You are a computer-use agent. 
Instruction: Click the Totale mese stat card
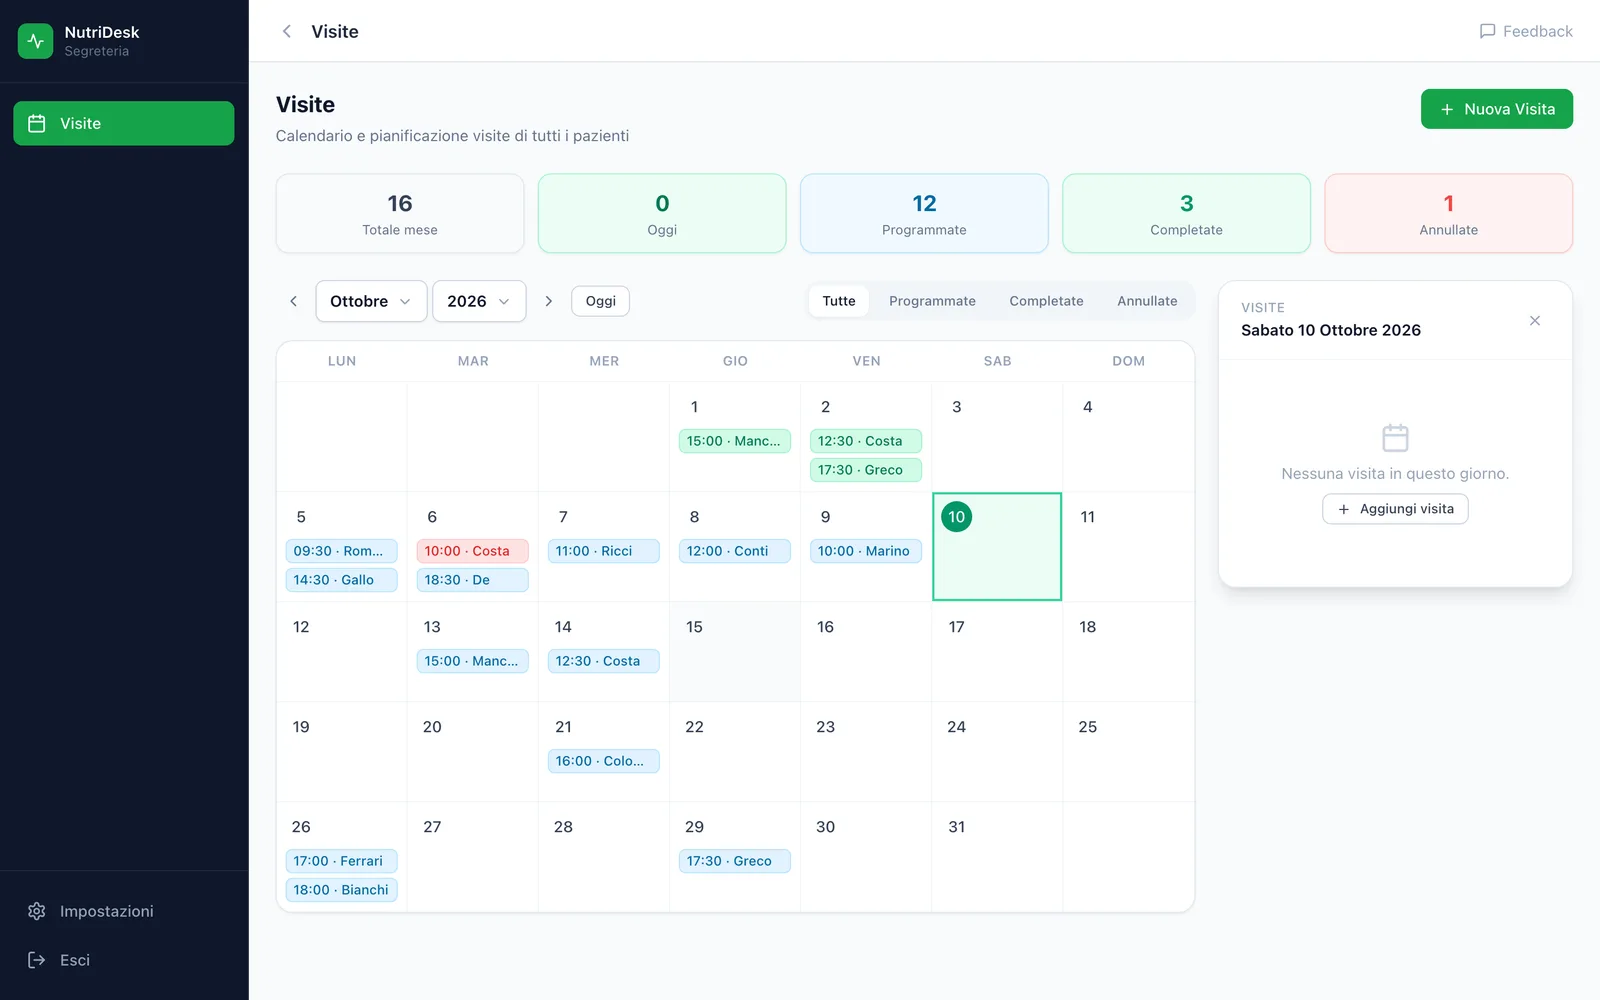tap(400, 214)
